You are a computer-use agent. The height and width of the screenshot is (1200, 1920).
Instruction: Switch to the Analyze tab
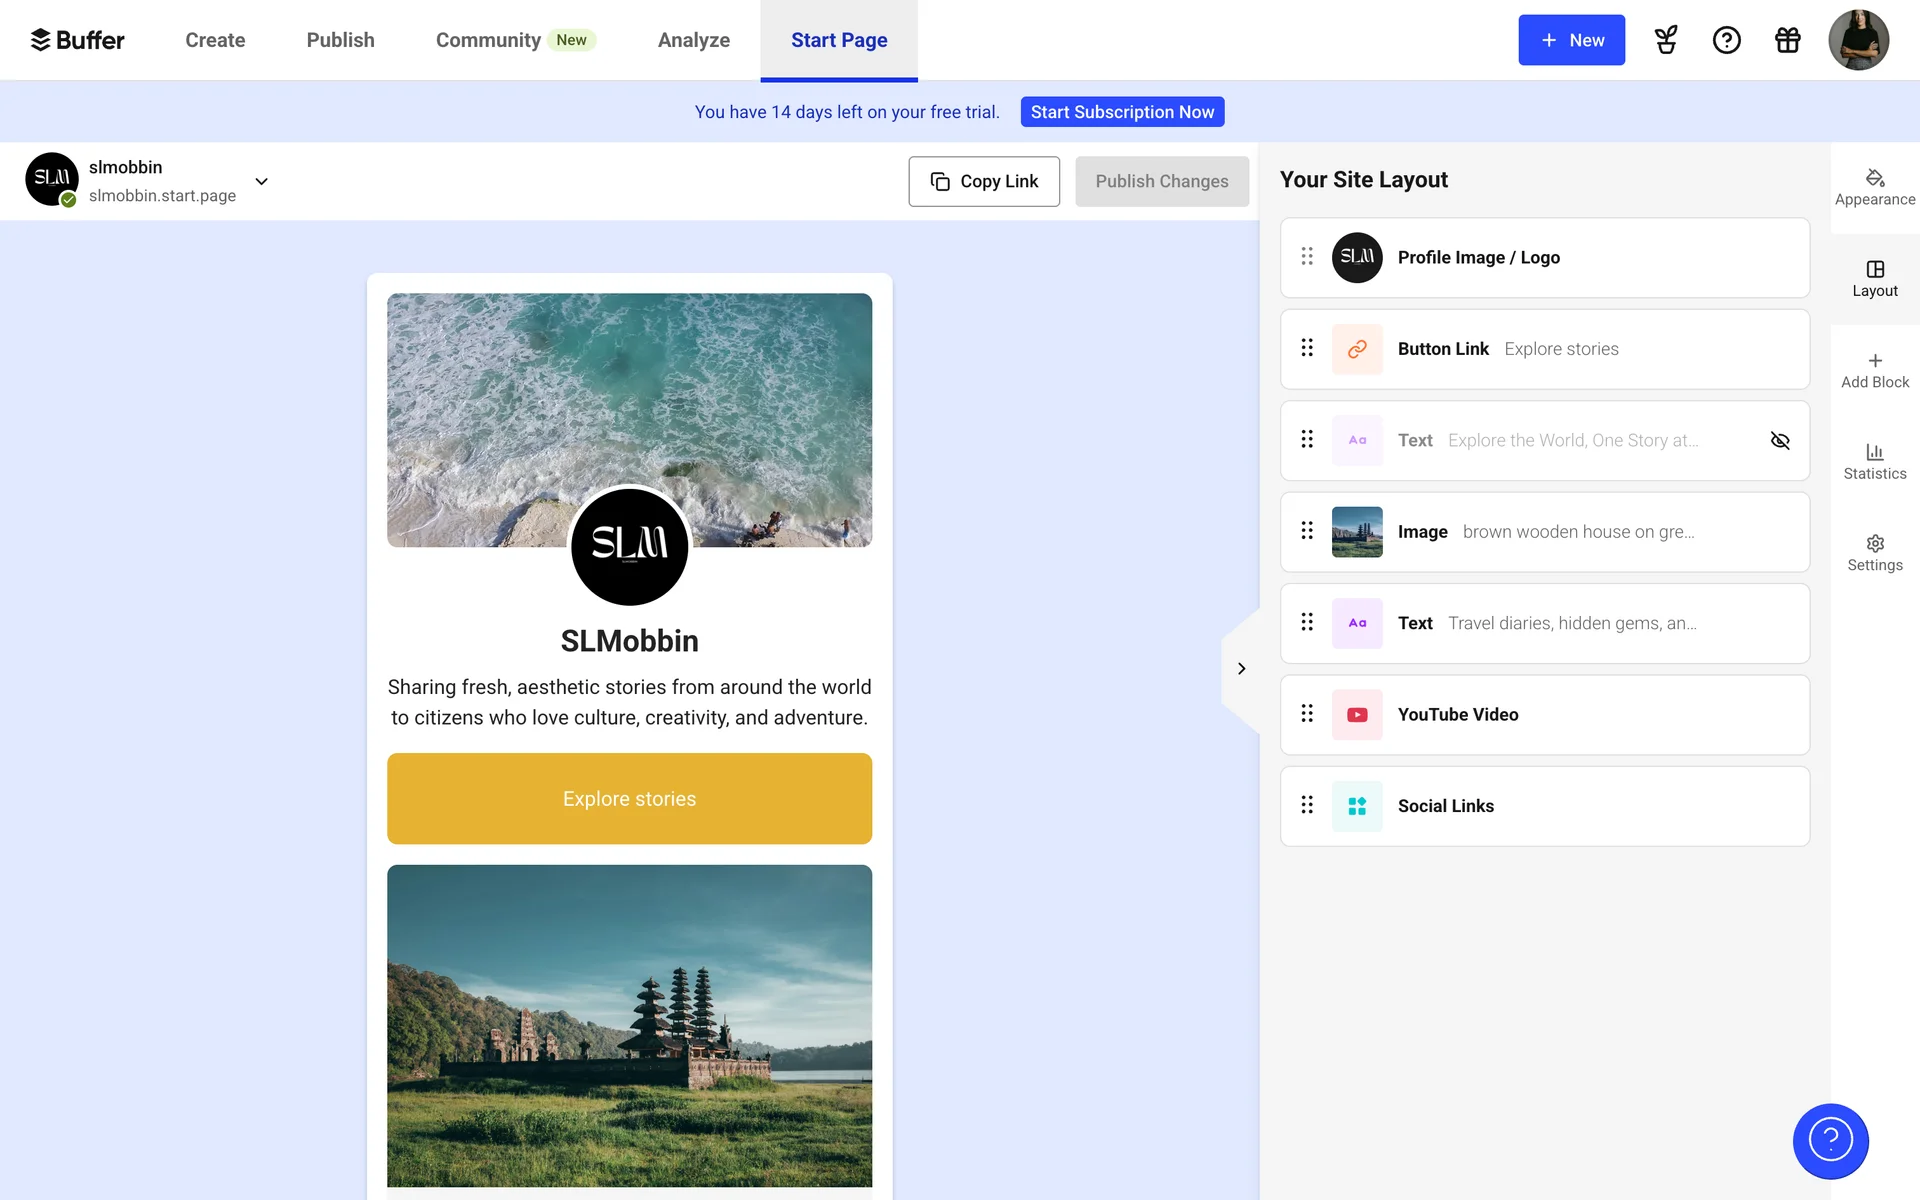[693, 40]
